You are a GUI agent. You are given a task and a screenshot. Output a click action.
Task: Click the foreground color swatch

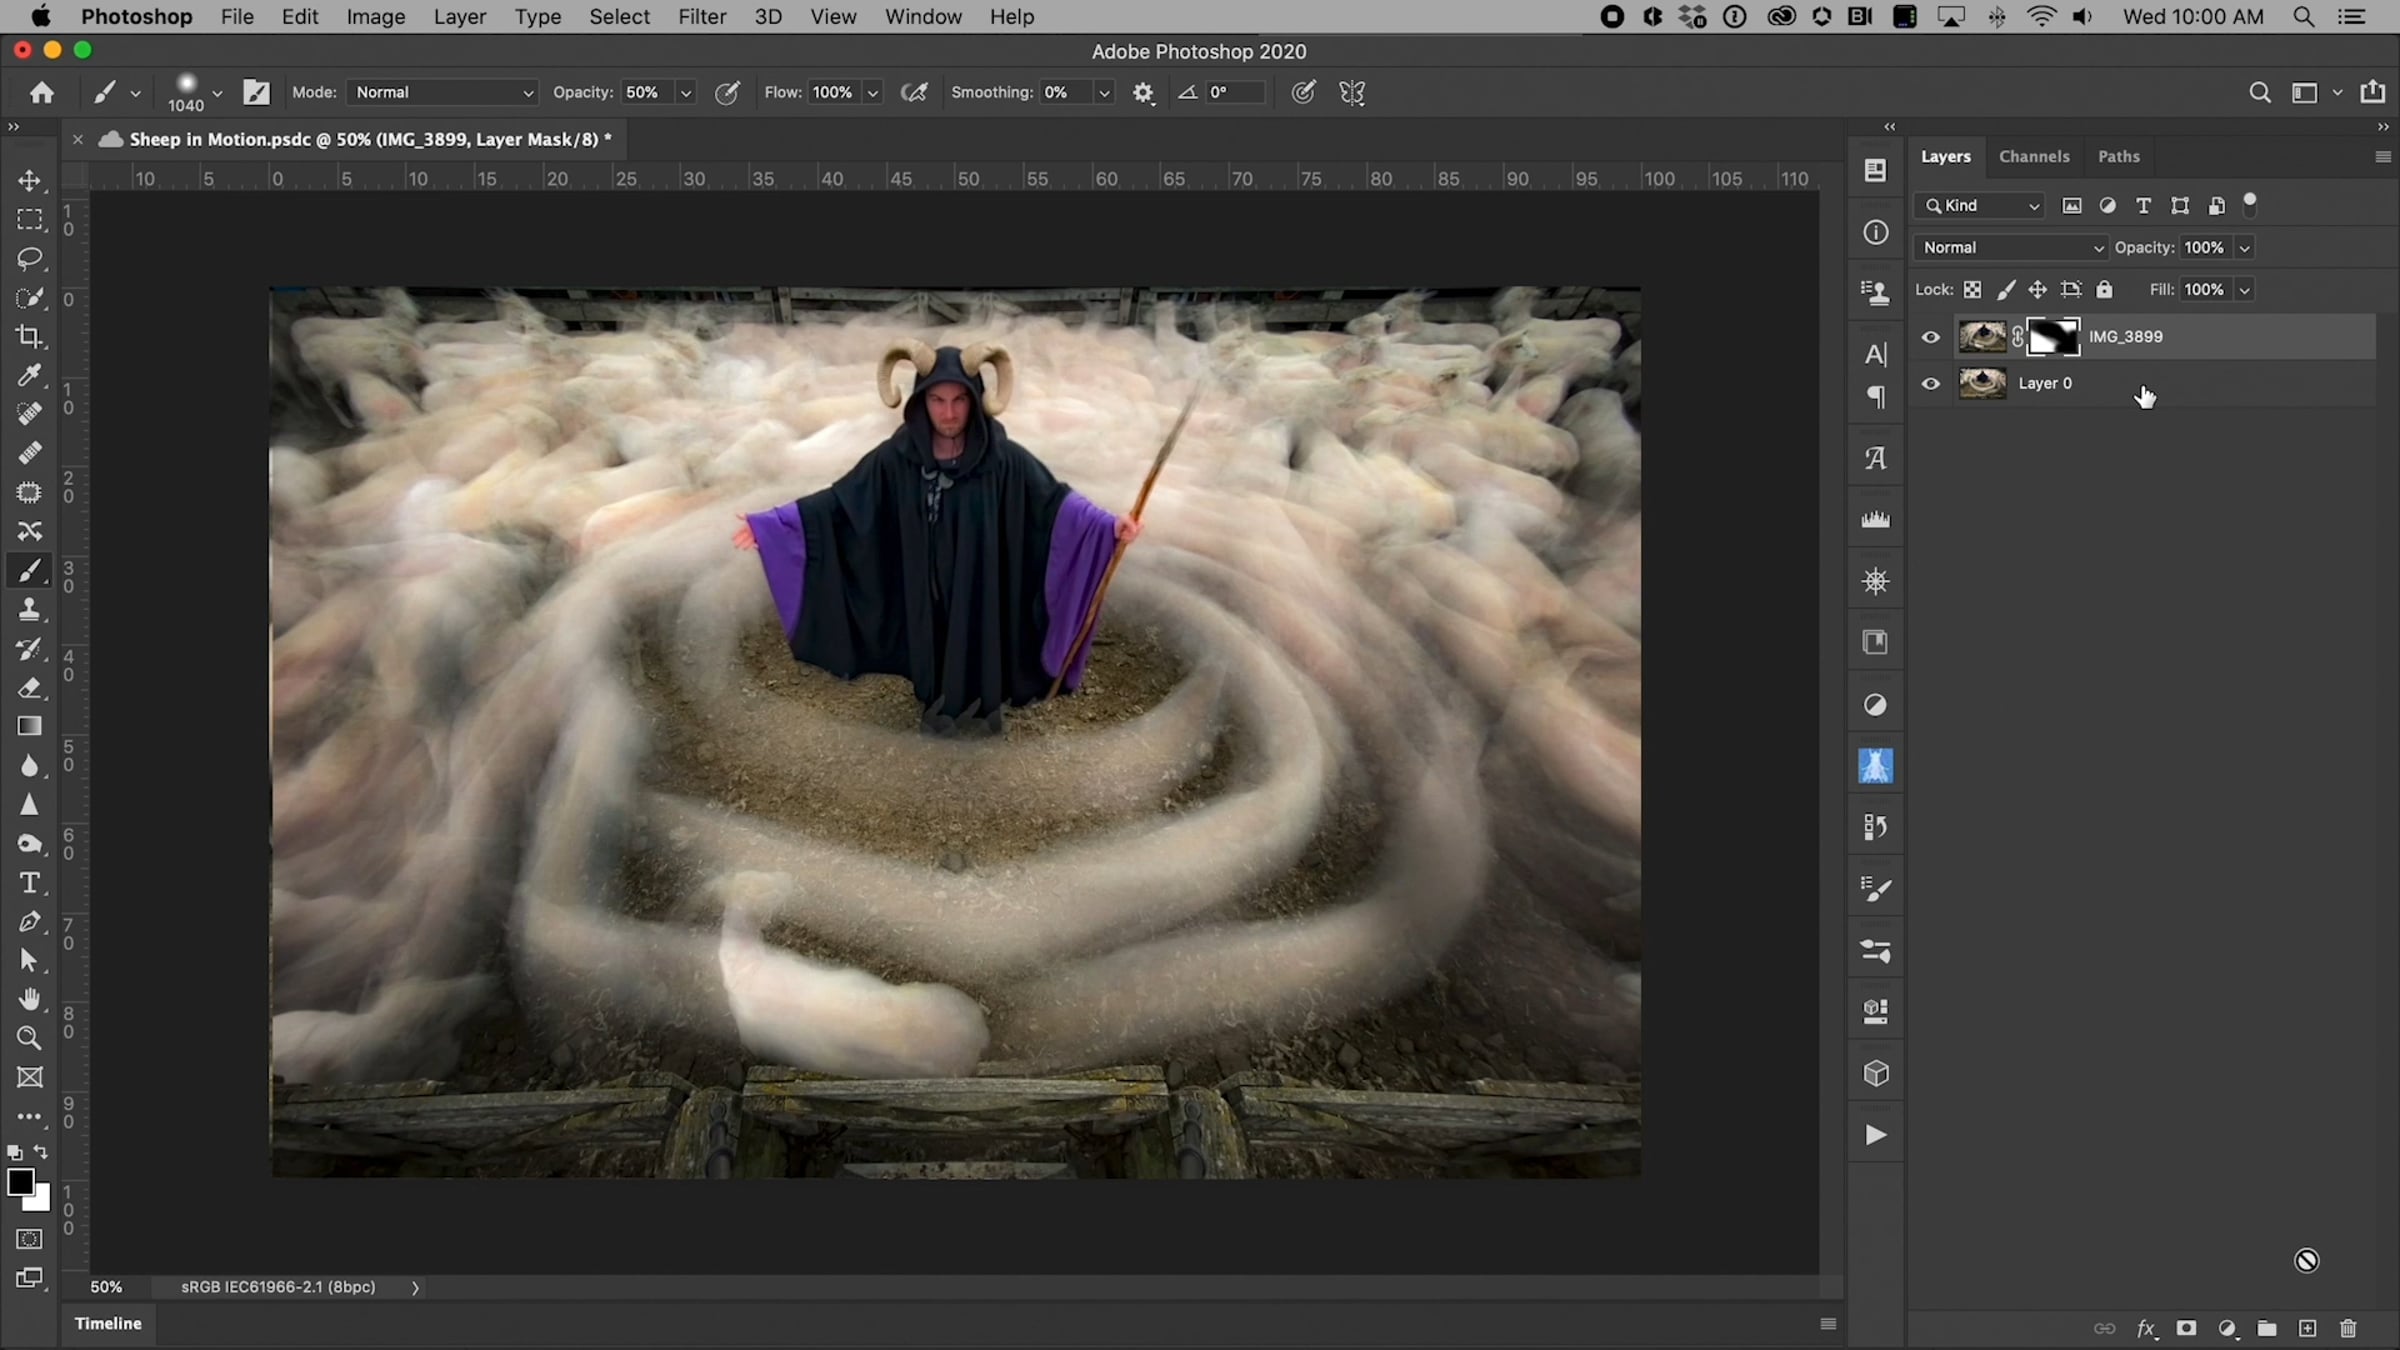[19, 1181]
